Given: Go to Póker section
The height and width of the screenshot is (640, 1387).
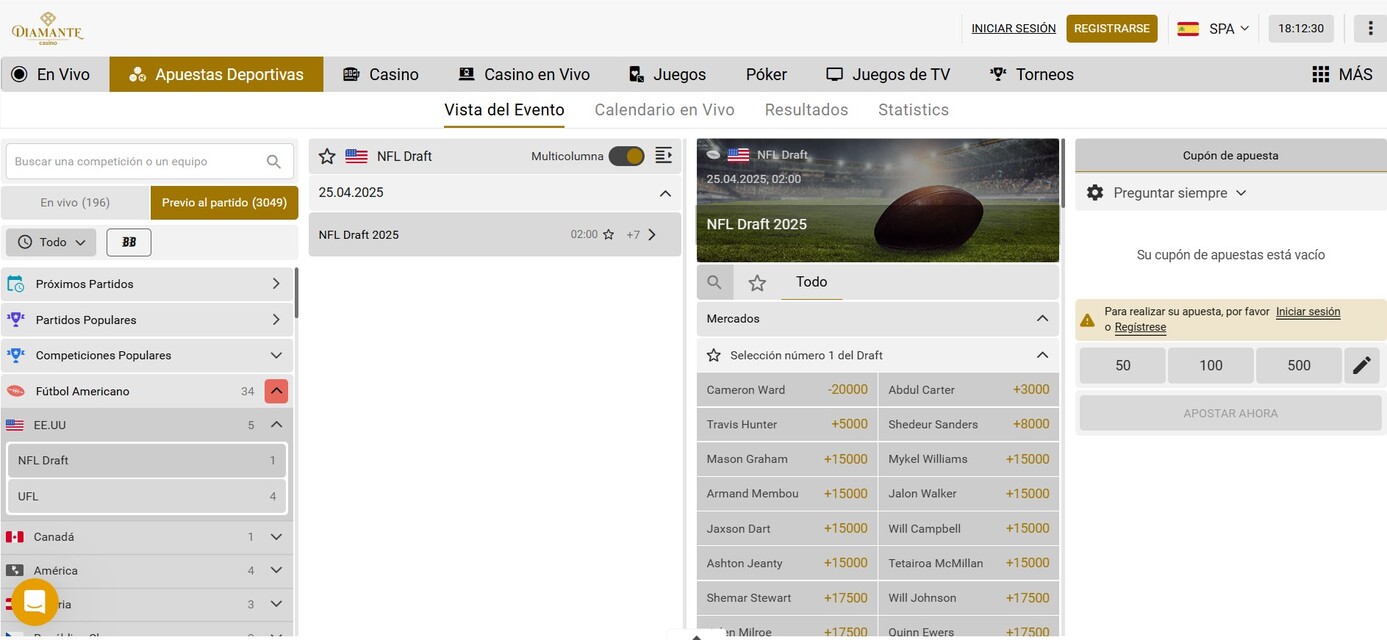Looking at the screenshot, I should (766, 74).
